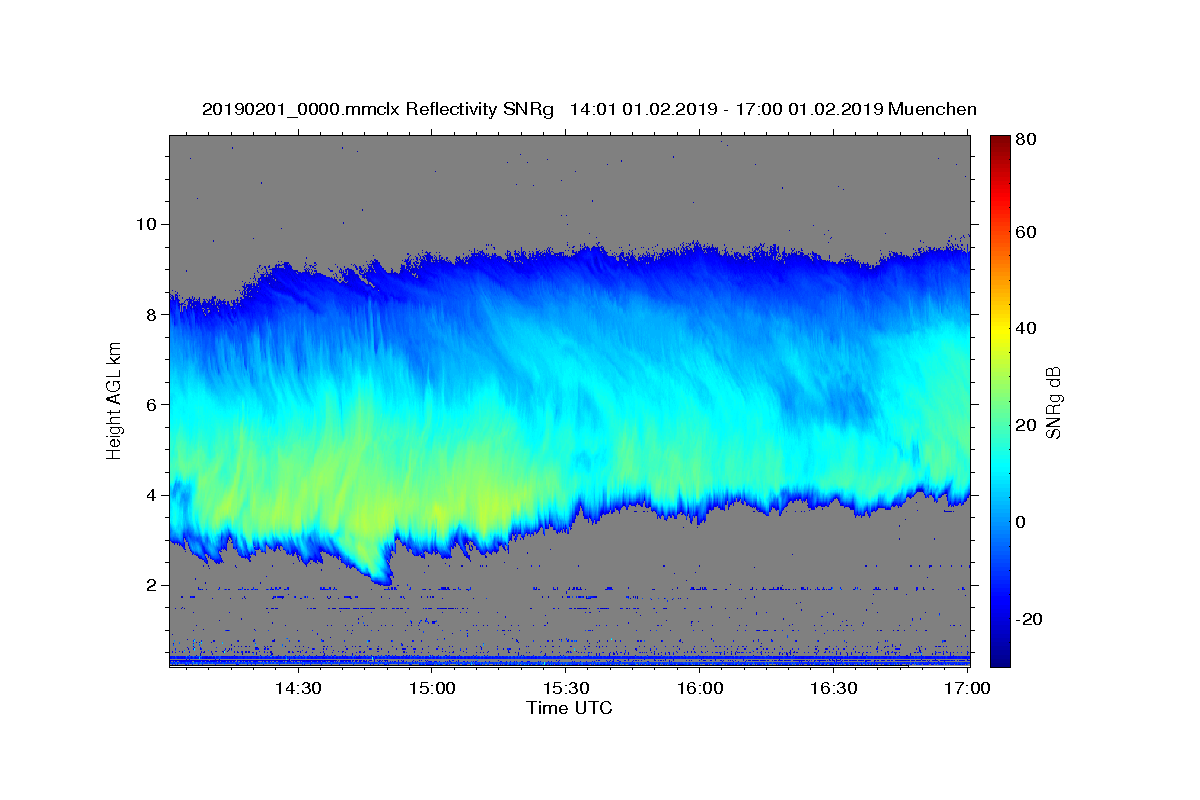
Task: Click the dark red top of colorbar
Action: pos(1000,141)
